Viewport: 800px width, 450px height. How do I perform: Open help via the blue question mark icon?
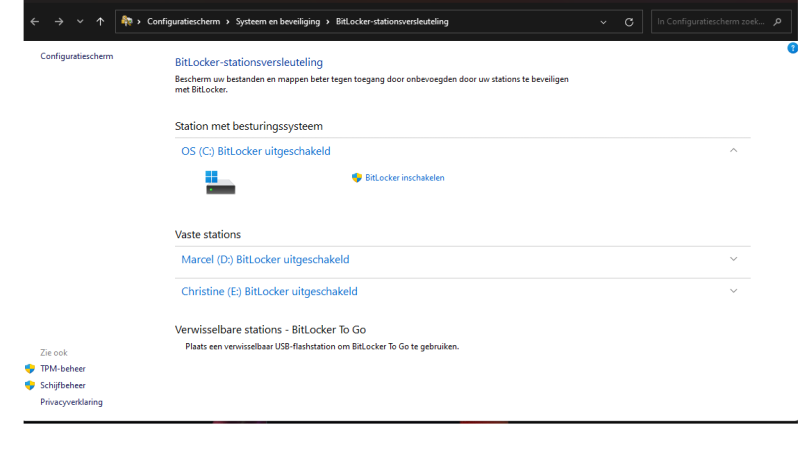point(793,48)
